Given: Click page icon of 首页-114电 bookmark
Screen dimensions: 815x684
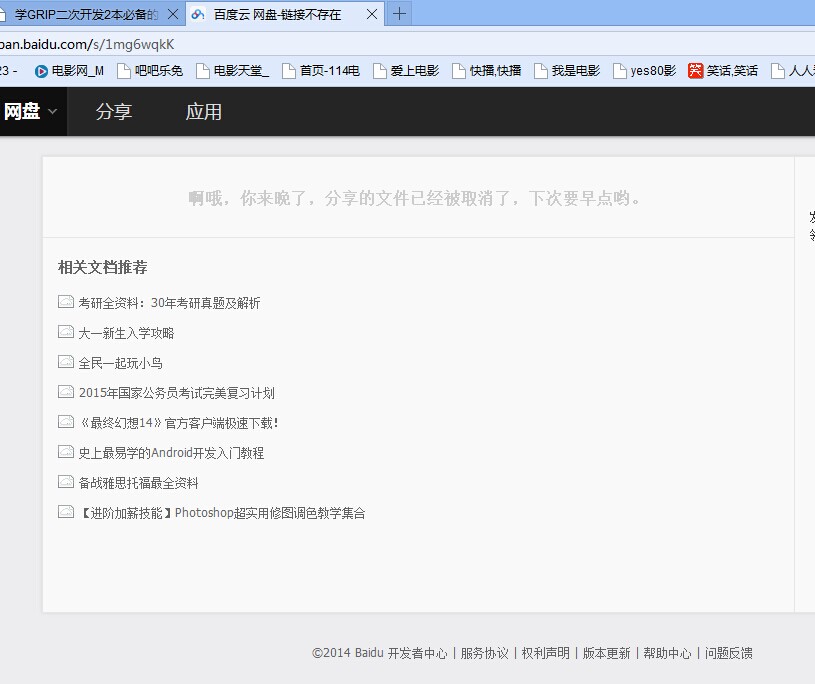Looking at the screenshot, I should (x=288, y=71).
